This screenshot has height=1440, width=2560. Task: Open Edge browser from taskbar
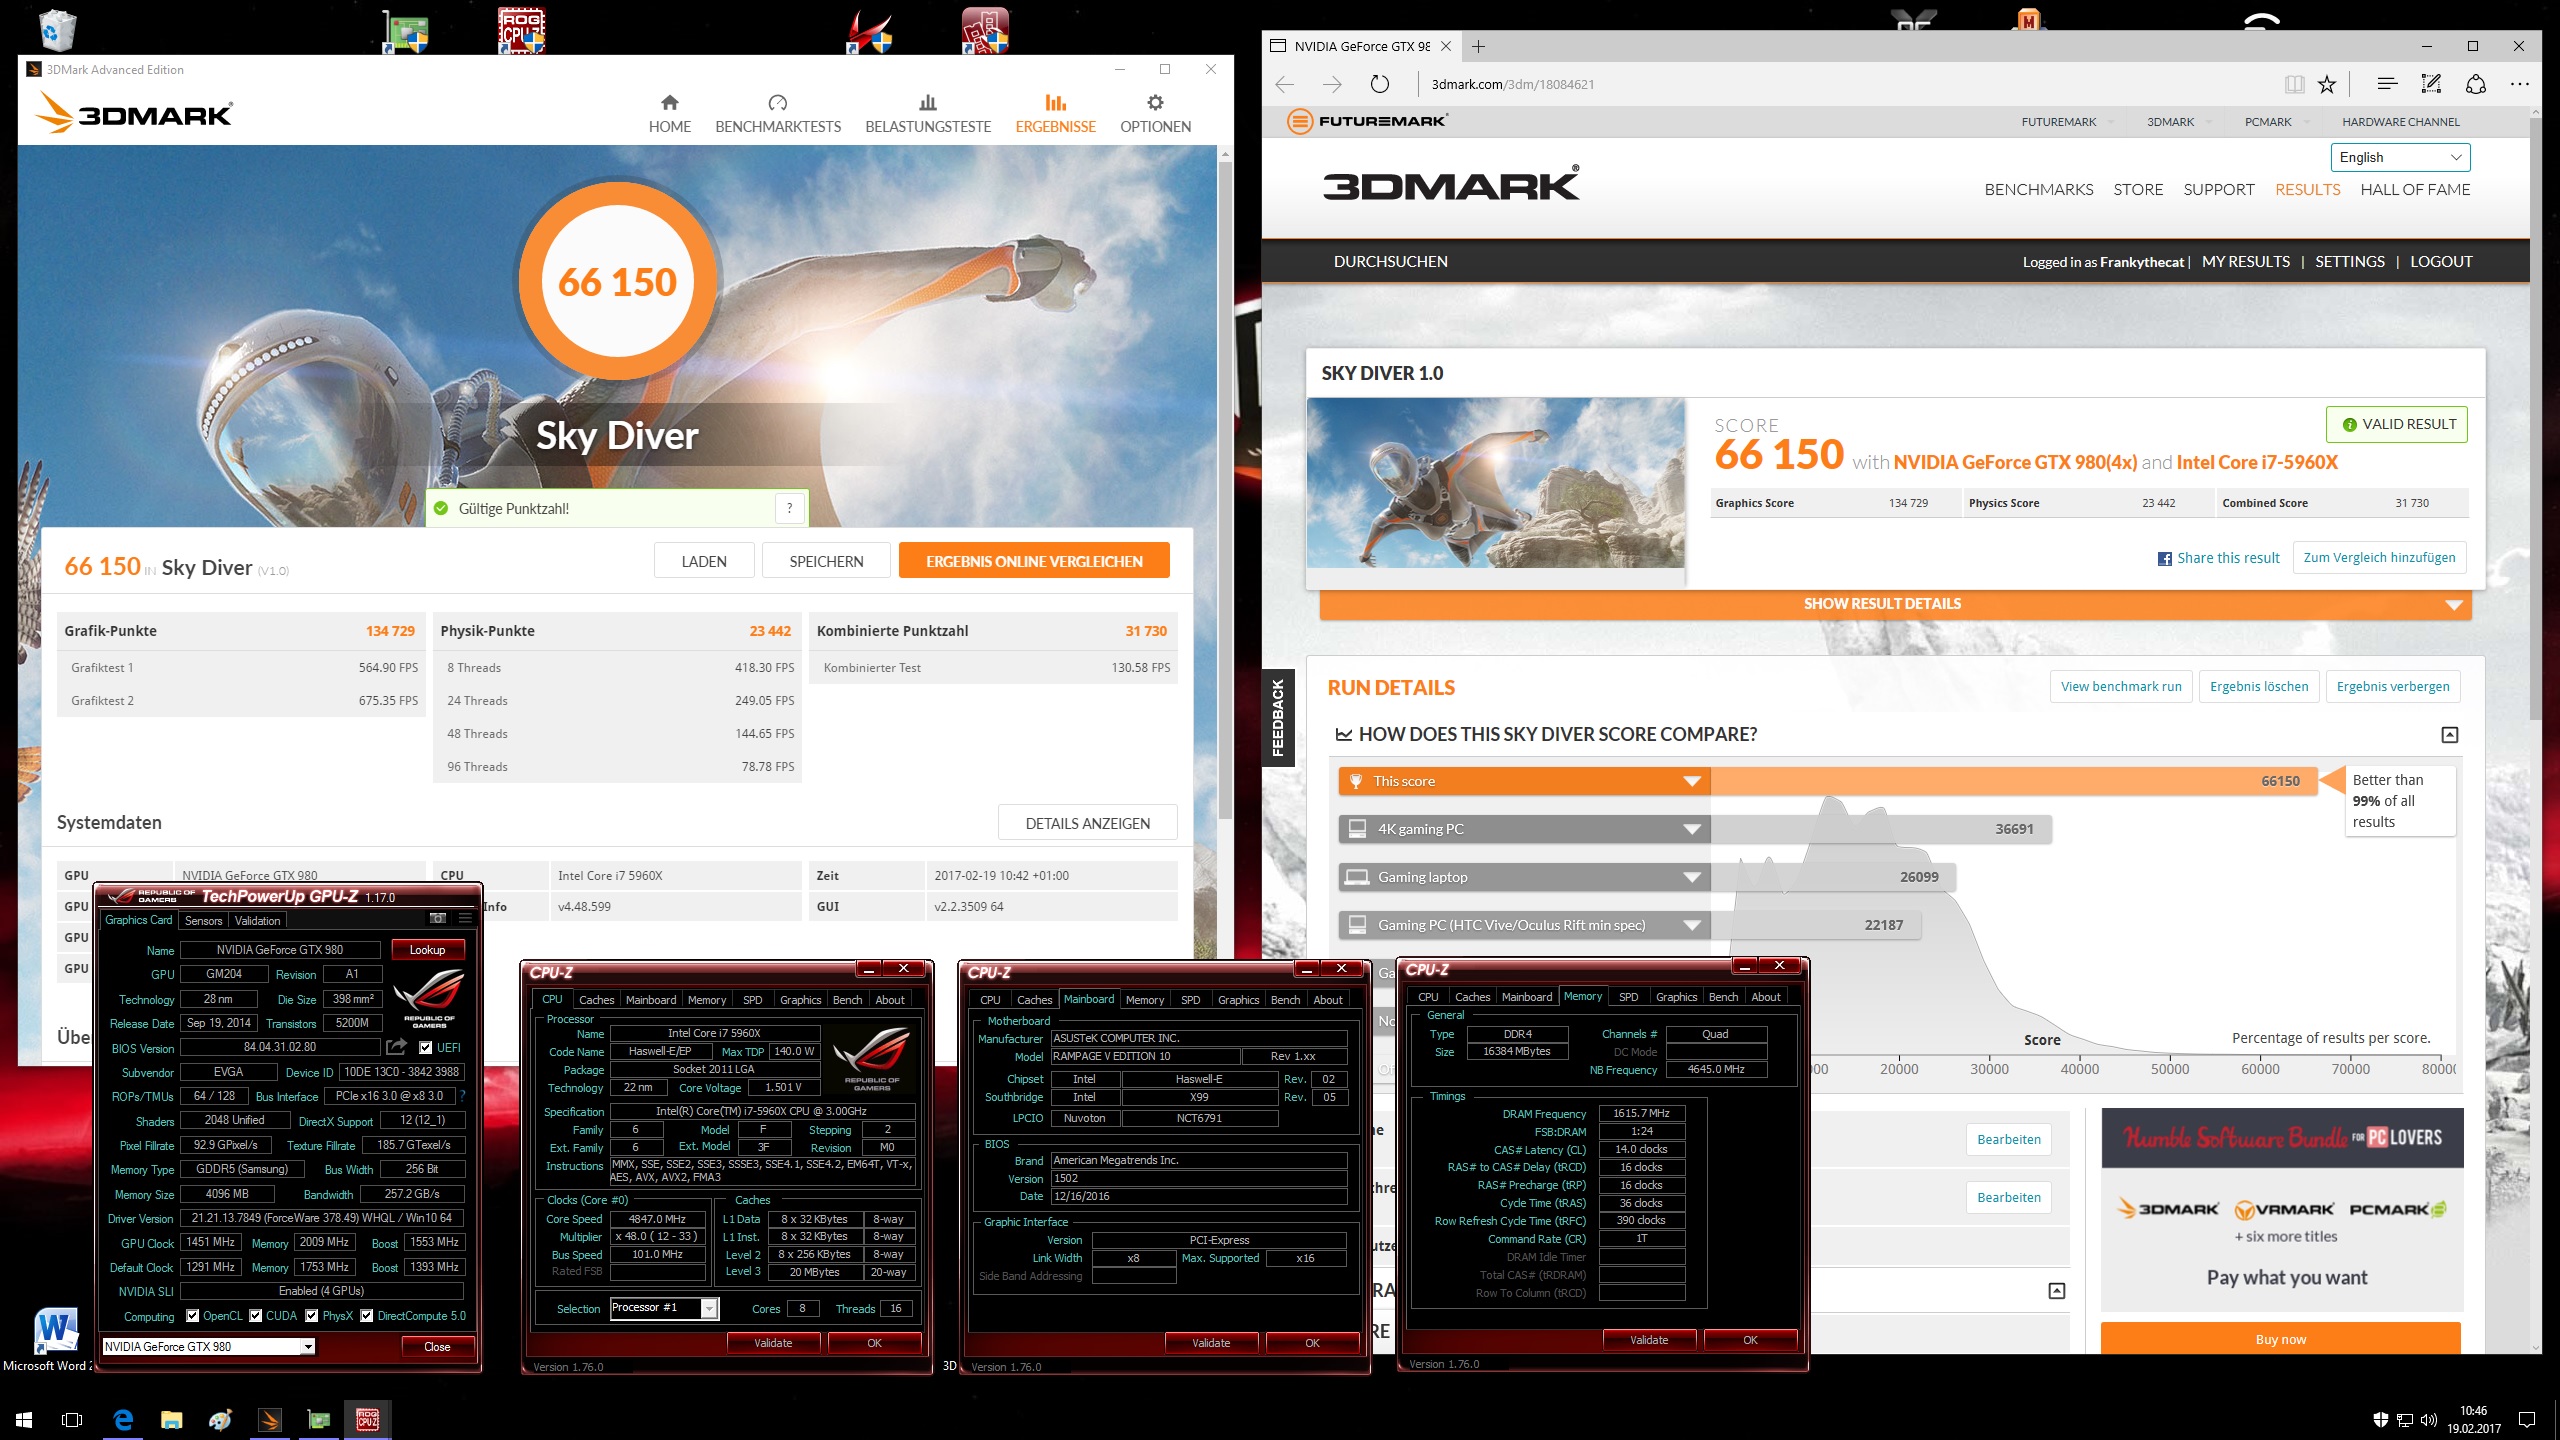(x=123, y=1419)
